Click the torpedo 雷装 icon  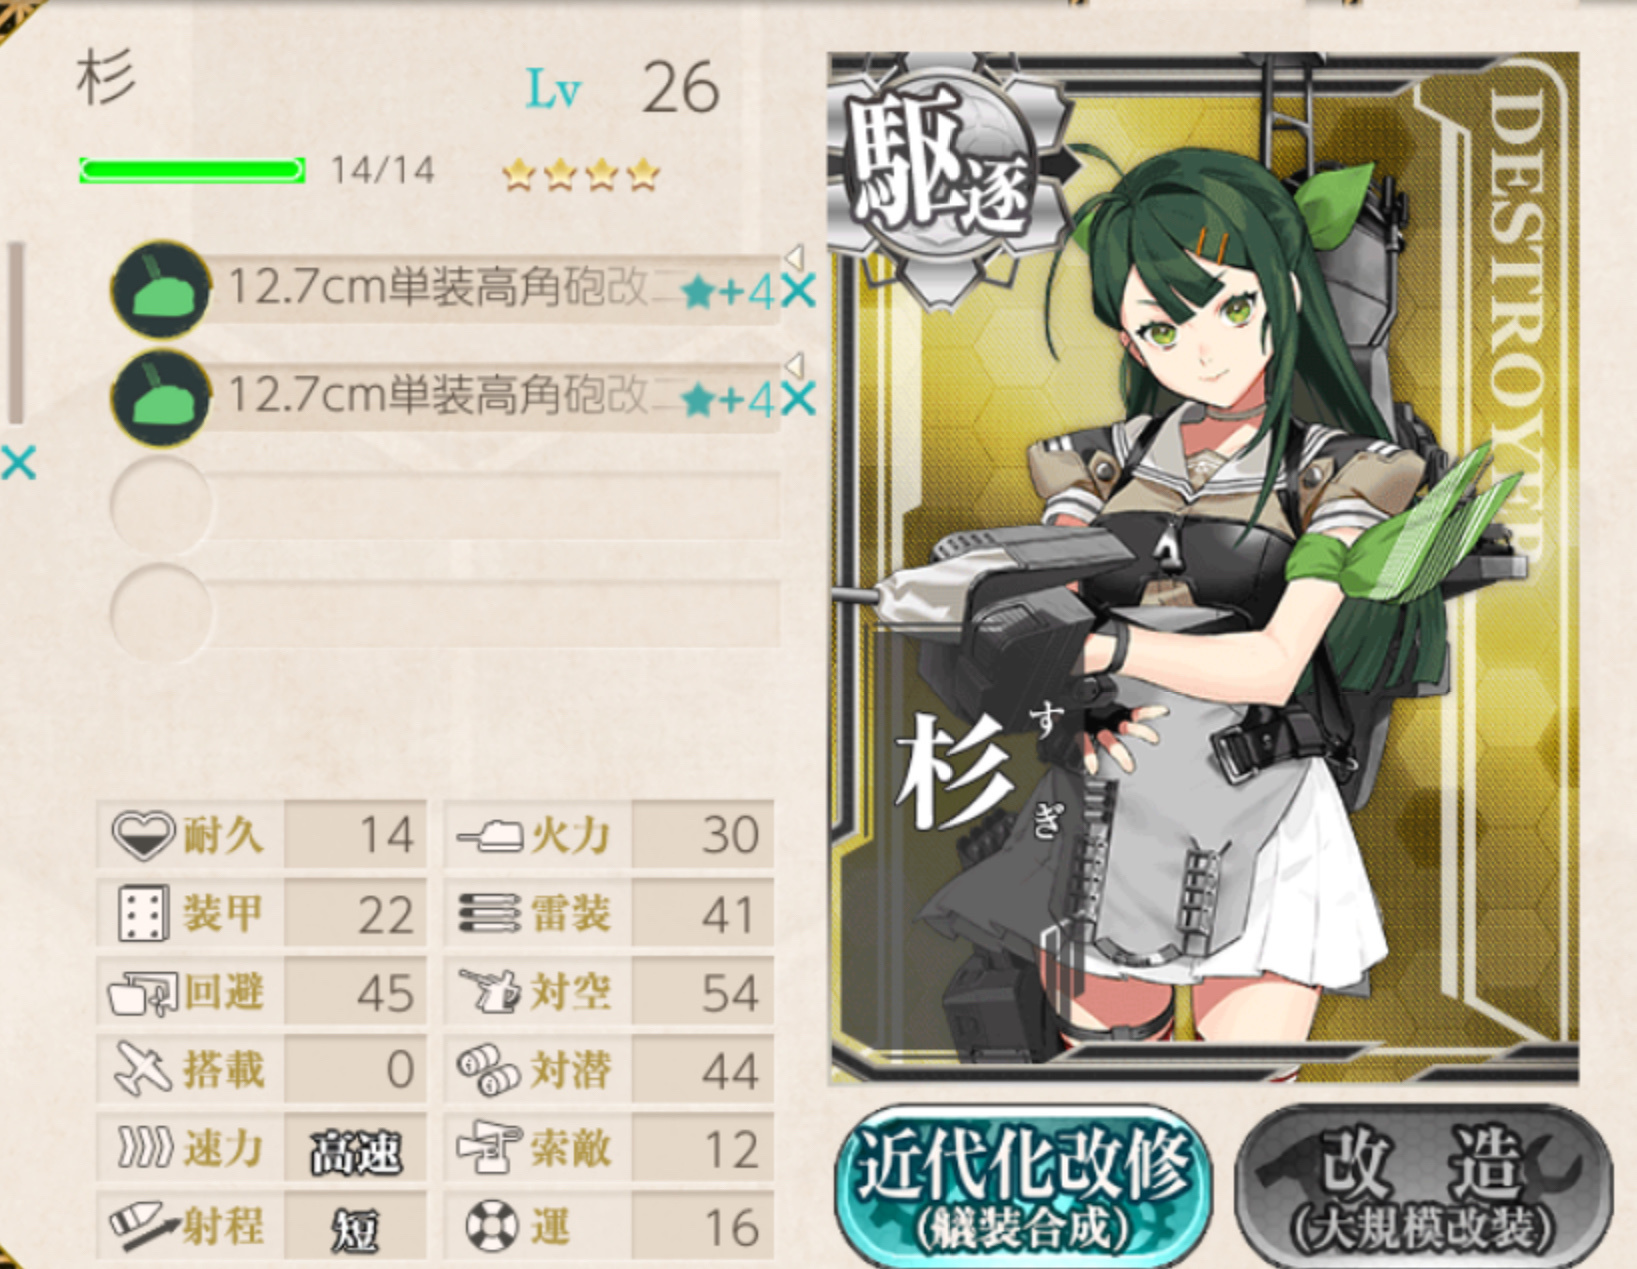point(489,913)
